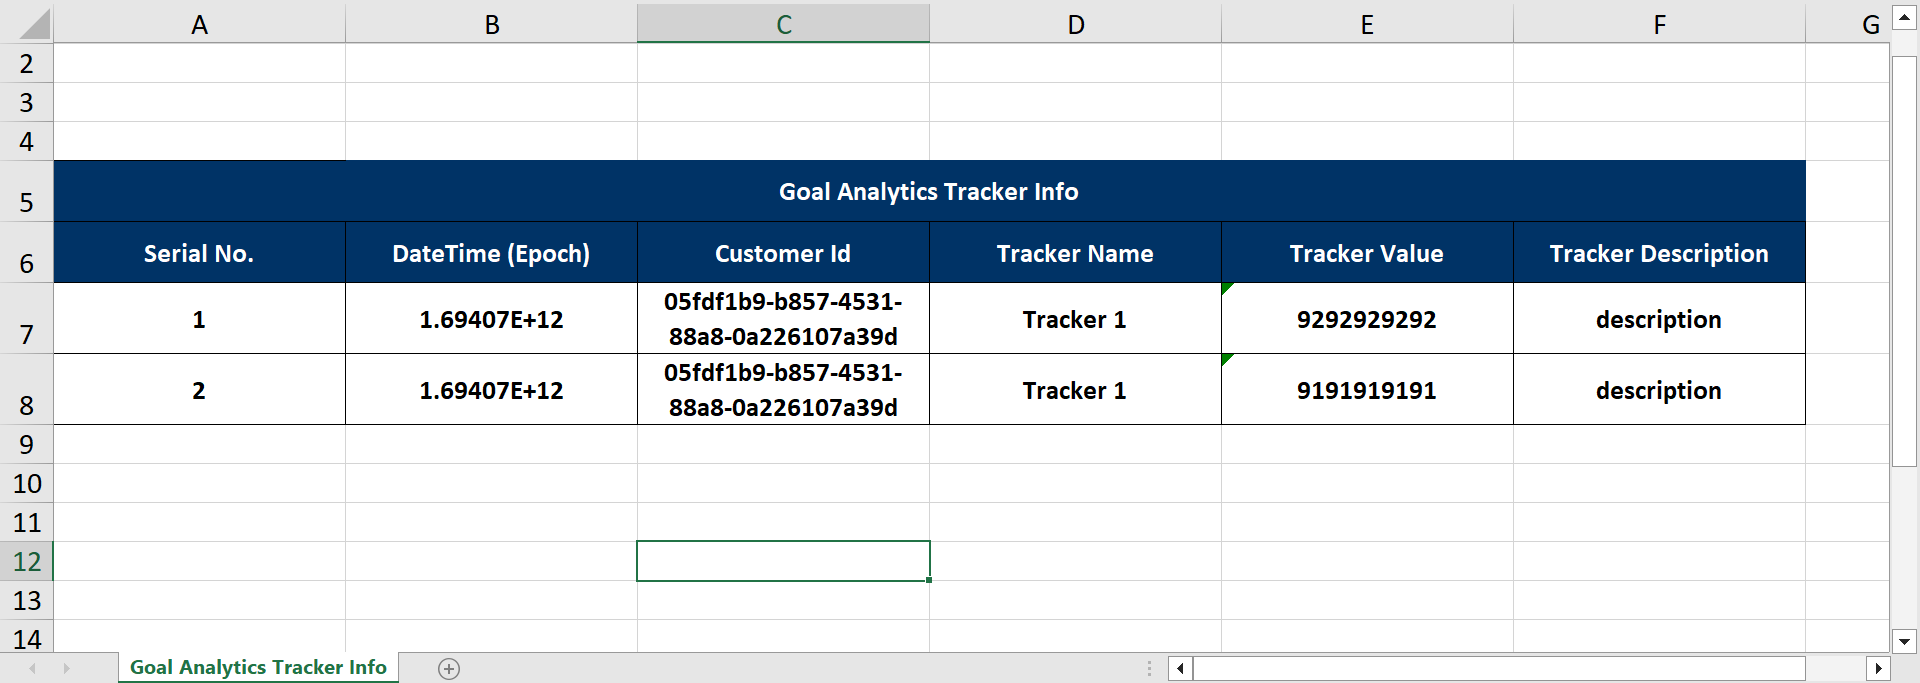Select row 2 header

pyautogui.click(x=27, y=63)
